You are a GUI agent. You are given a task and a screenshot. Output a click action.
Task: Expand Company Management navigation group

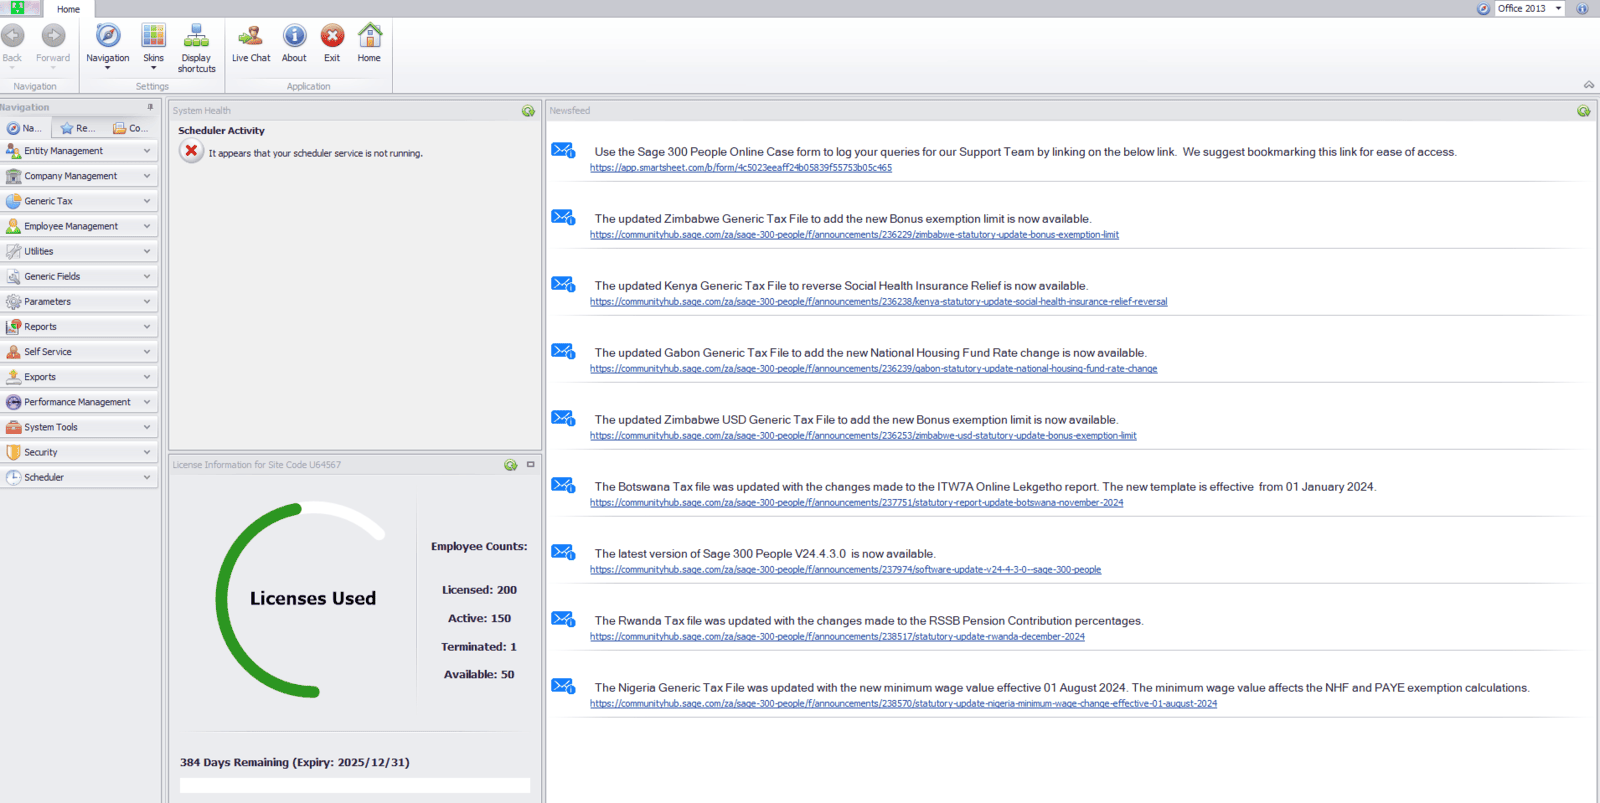pyautogui.click(x=79, y=176)
